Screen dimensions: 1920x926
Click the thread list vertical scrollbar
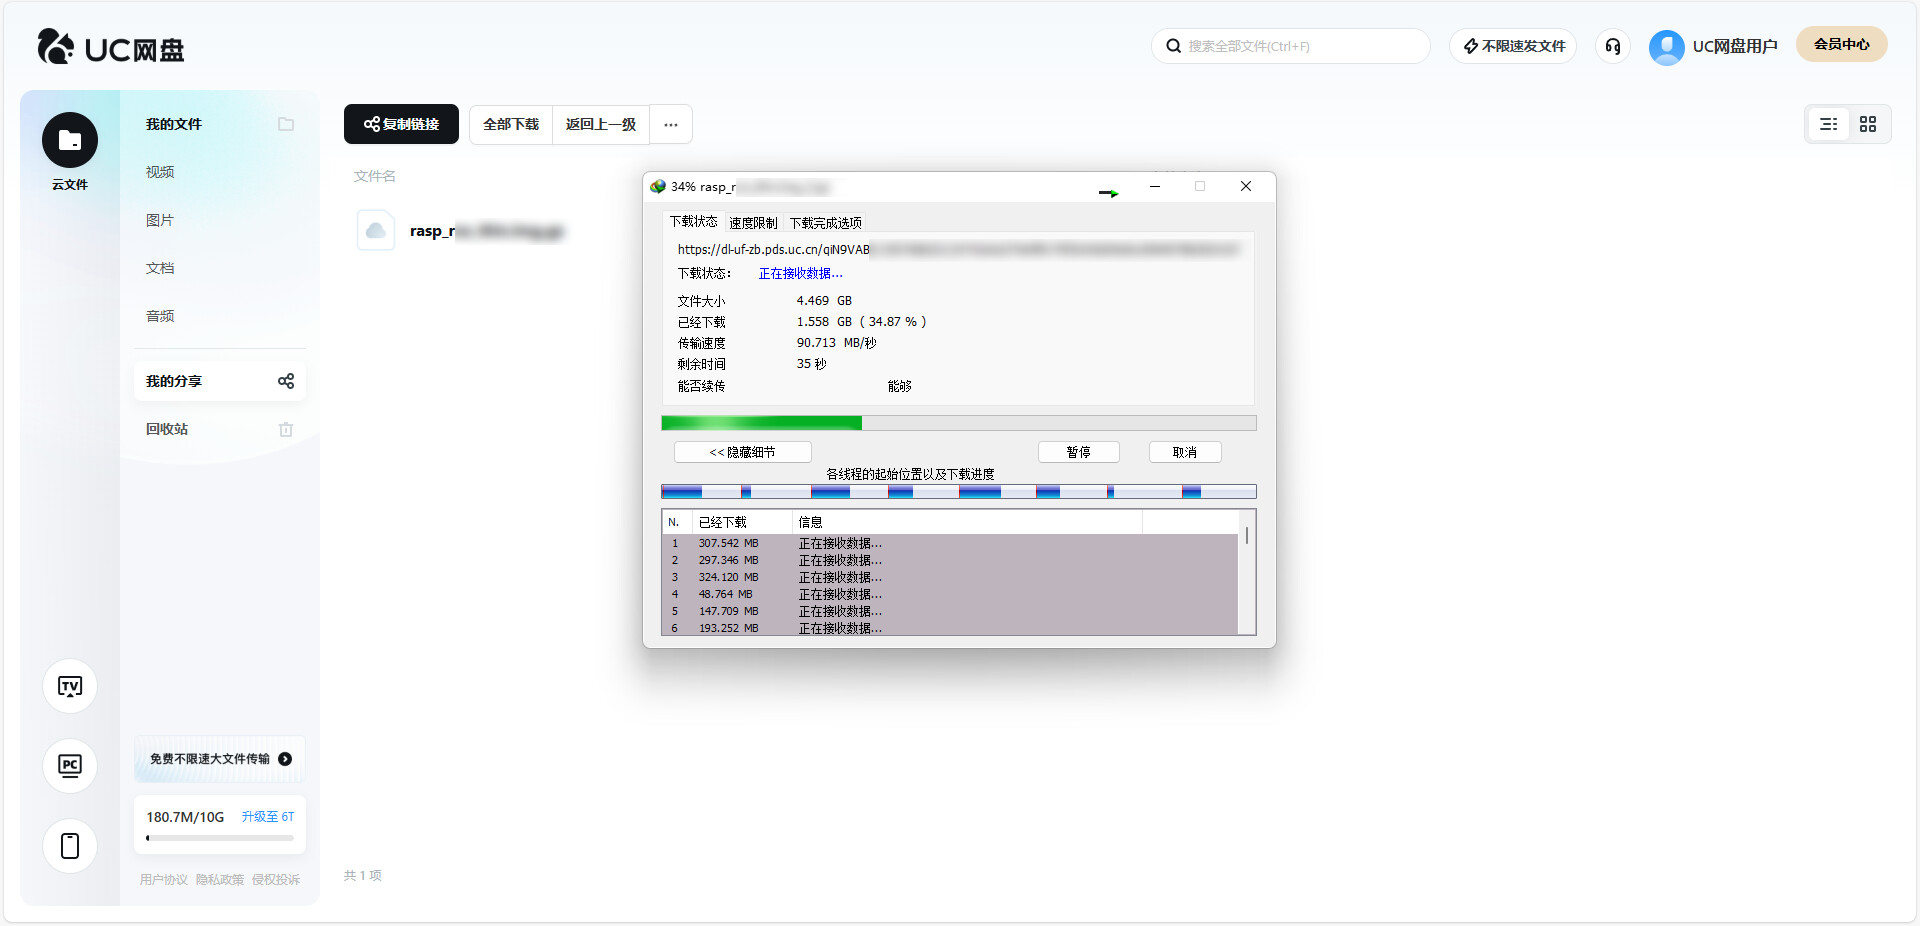(x=1247, y=572)
